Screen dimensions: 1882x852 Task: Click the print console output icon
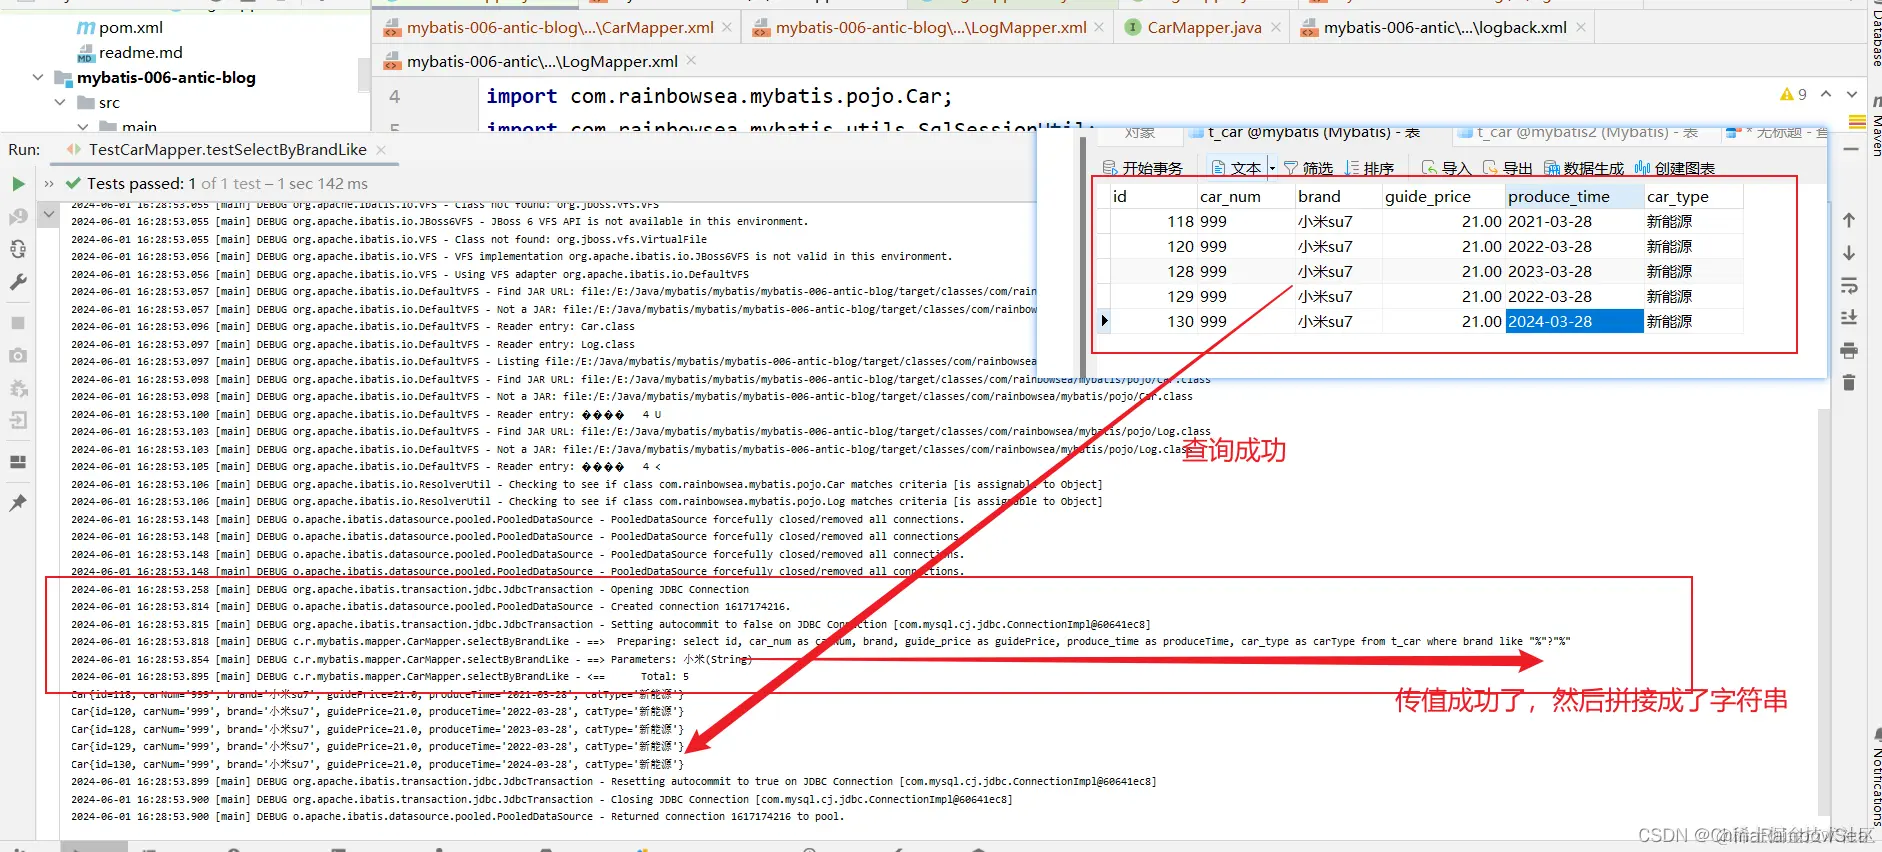coord(1849,351)
